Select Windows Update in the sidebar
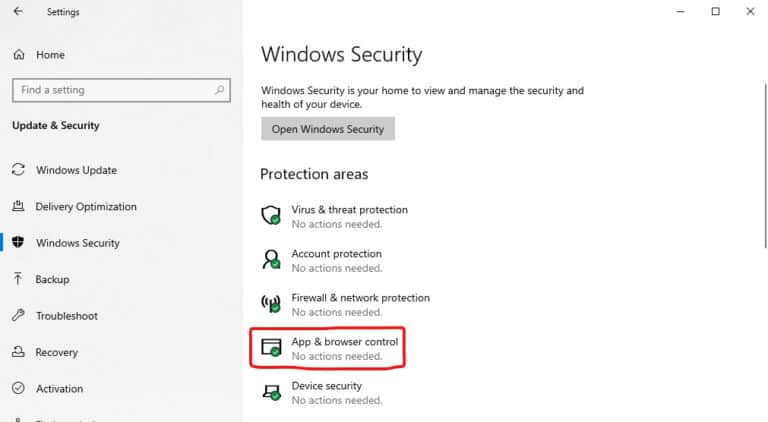The image size is (768, 422). 76,170
